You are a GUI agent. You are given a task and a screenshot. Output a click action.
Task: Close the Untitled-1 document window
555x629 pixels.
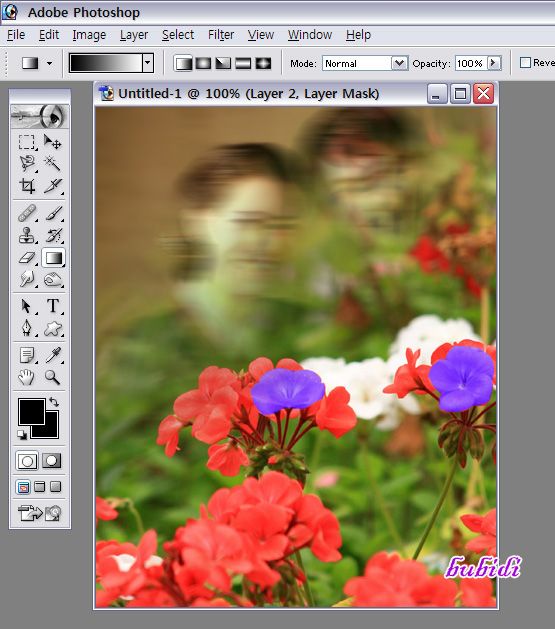(x=484, y=94)
